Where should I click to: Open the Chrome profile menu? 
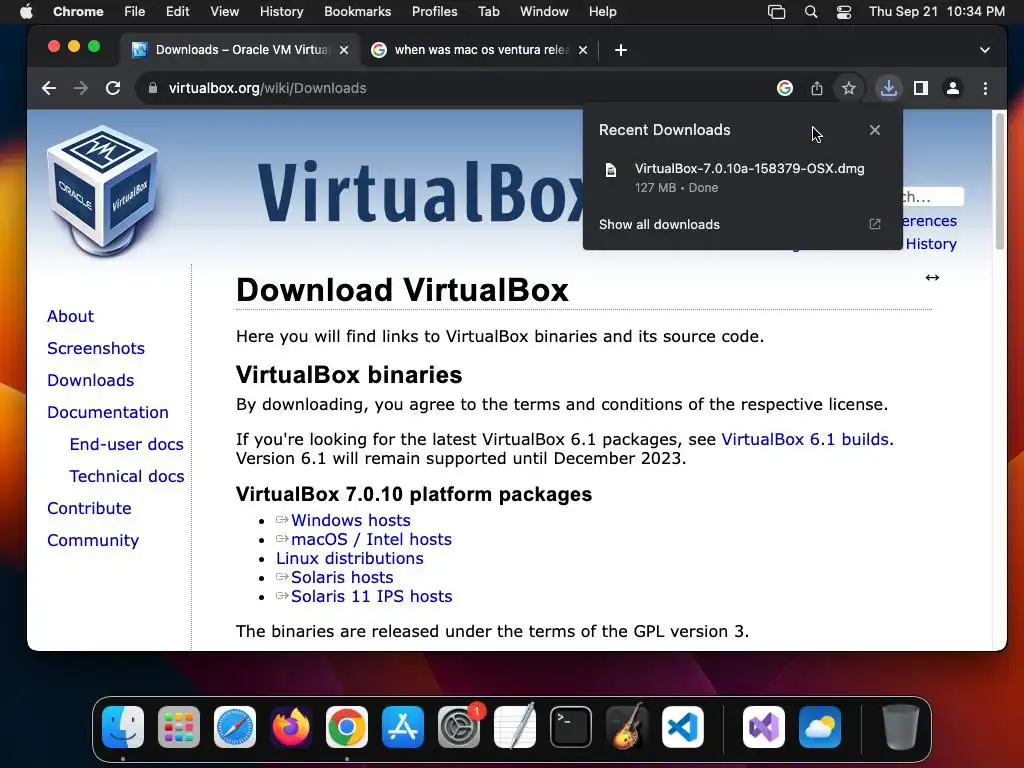coord(953,88)
